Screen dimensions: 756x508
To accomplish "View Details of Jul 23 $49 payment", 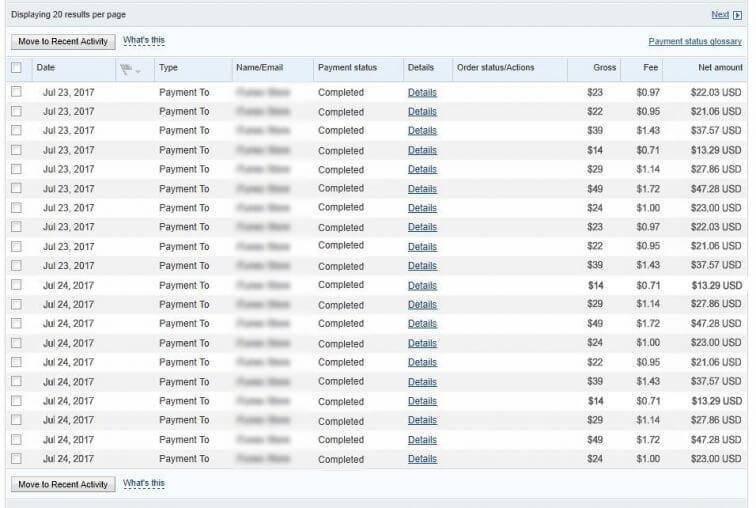I will (422, 189).
